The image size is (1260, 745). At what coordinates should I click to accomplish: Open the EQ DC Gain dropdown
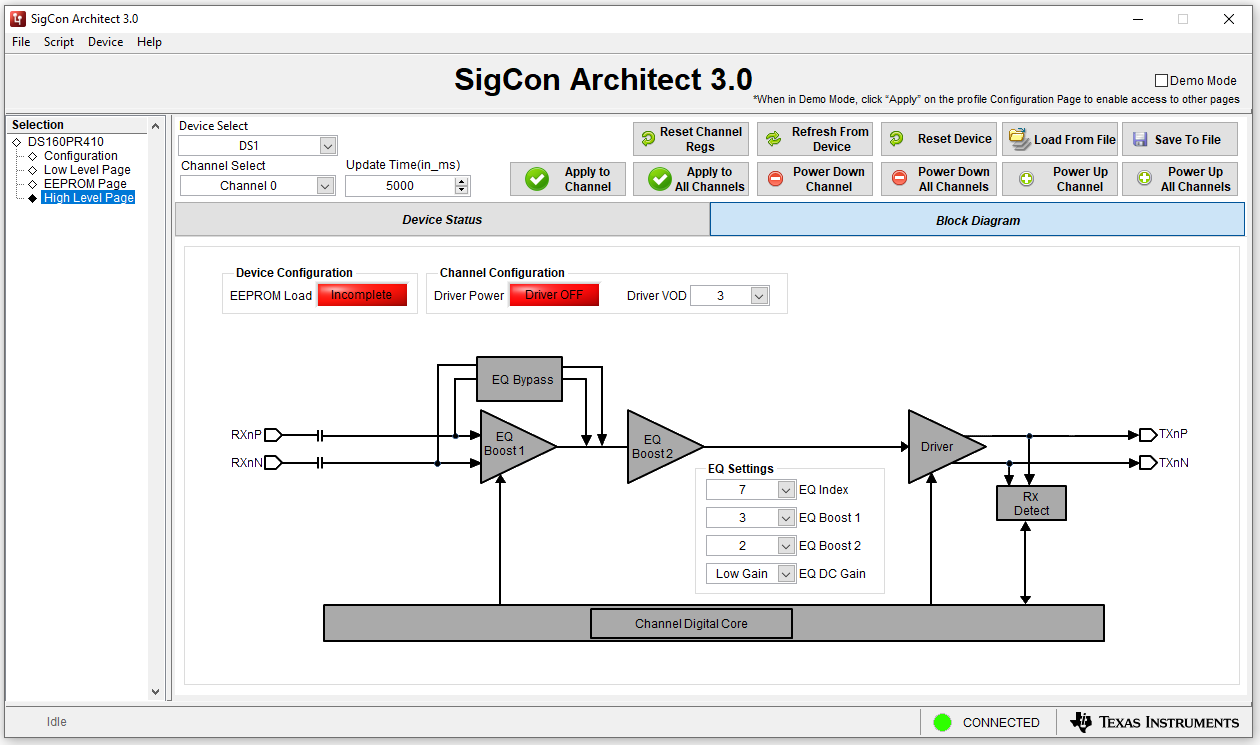point(785,574)
